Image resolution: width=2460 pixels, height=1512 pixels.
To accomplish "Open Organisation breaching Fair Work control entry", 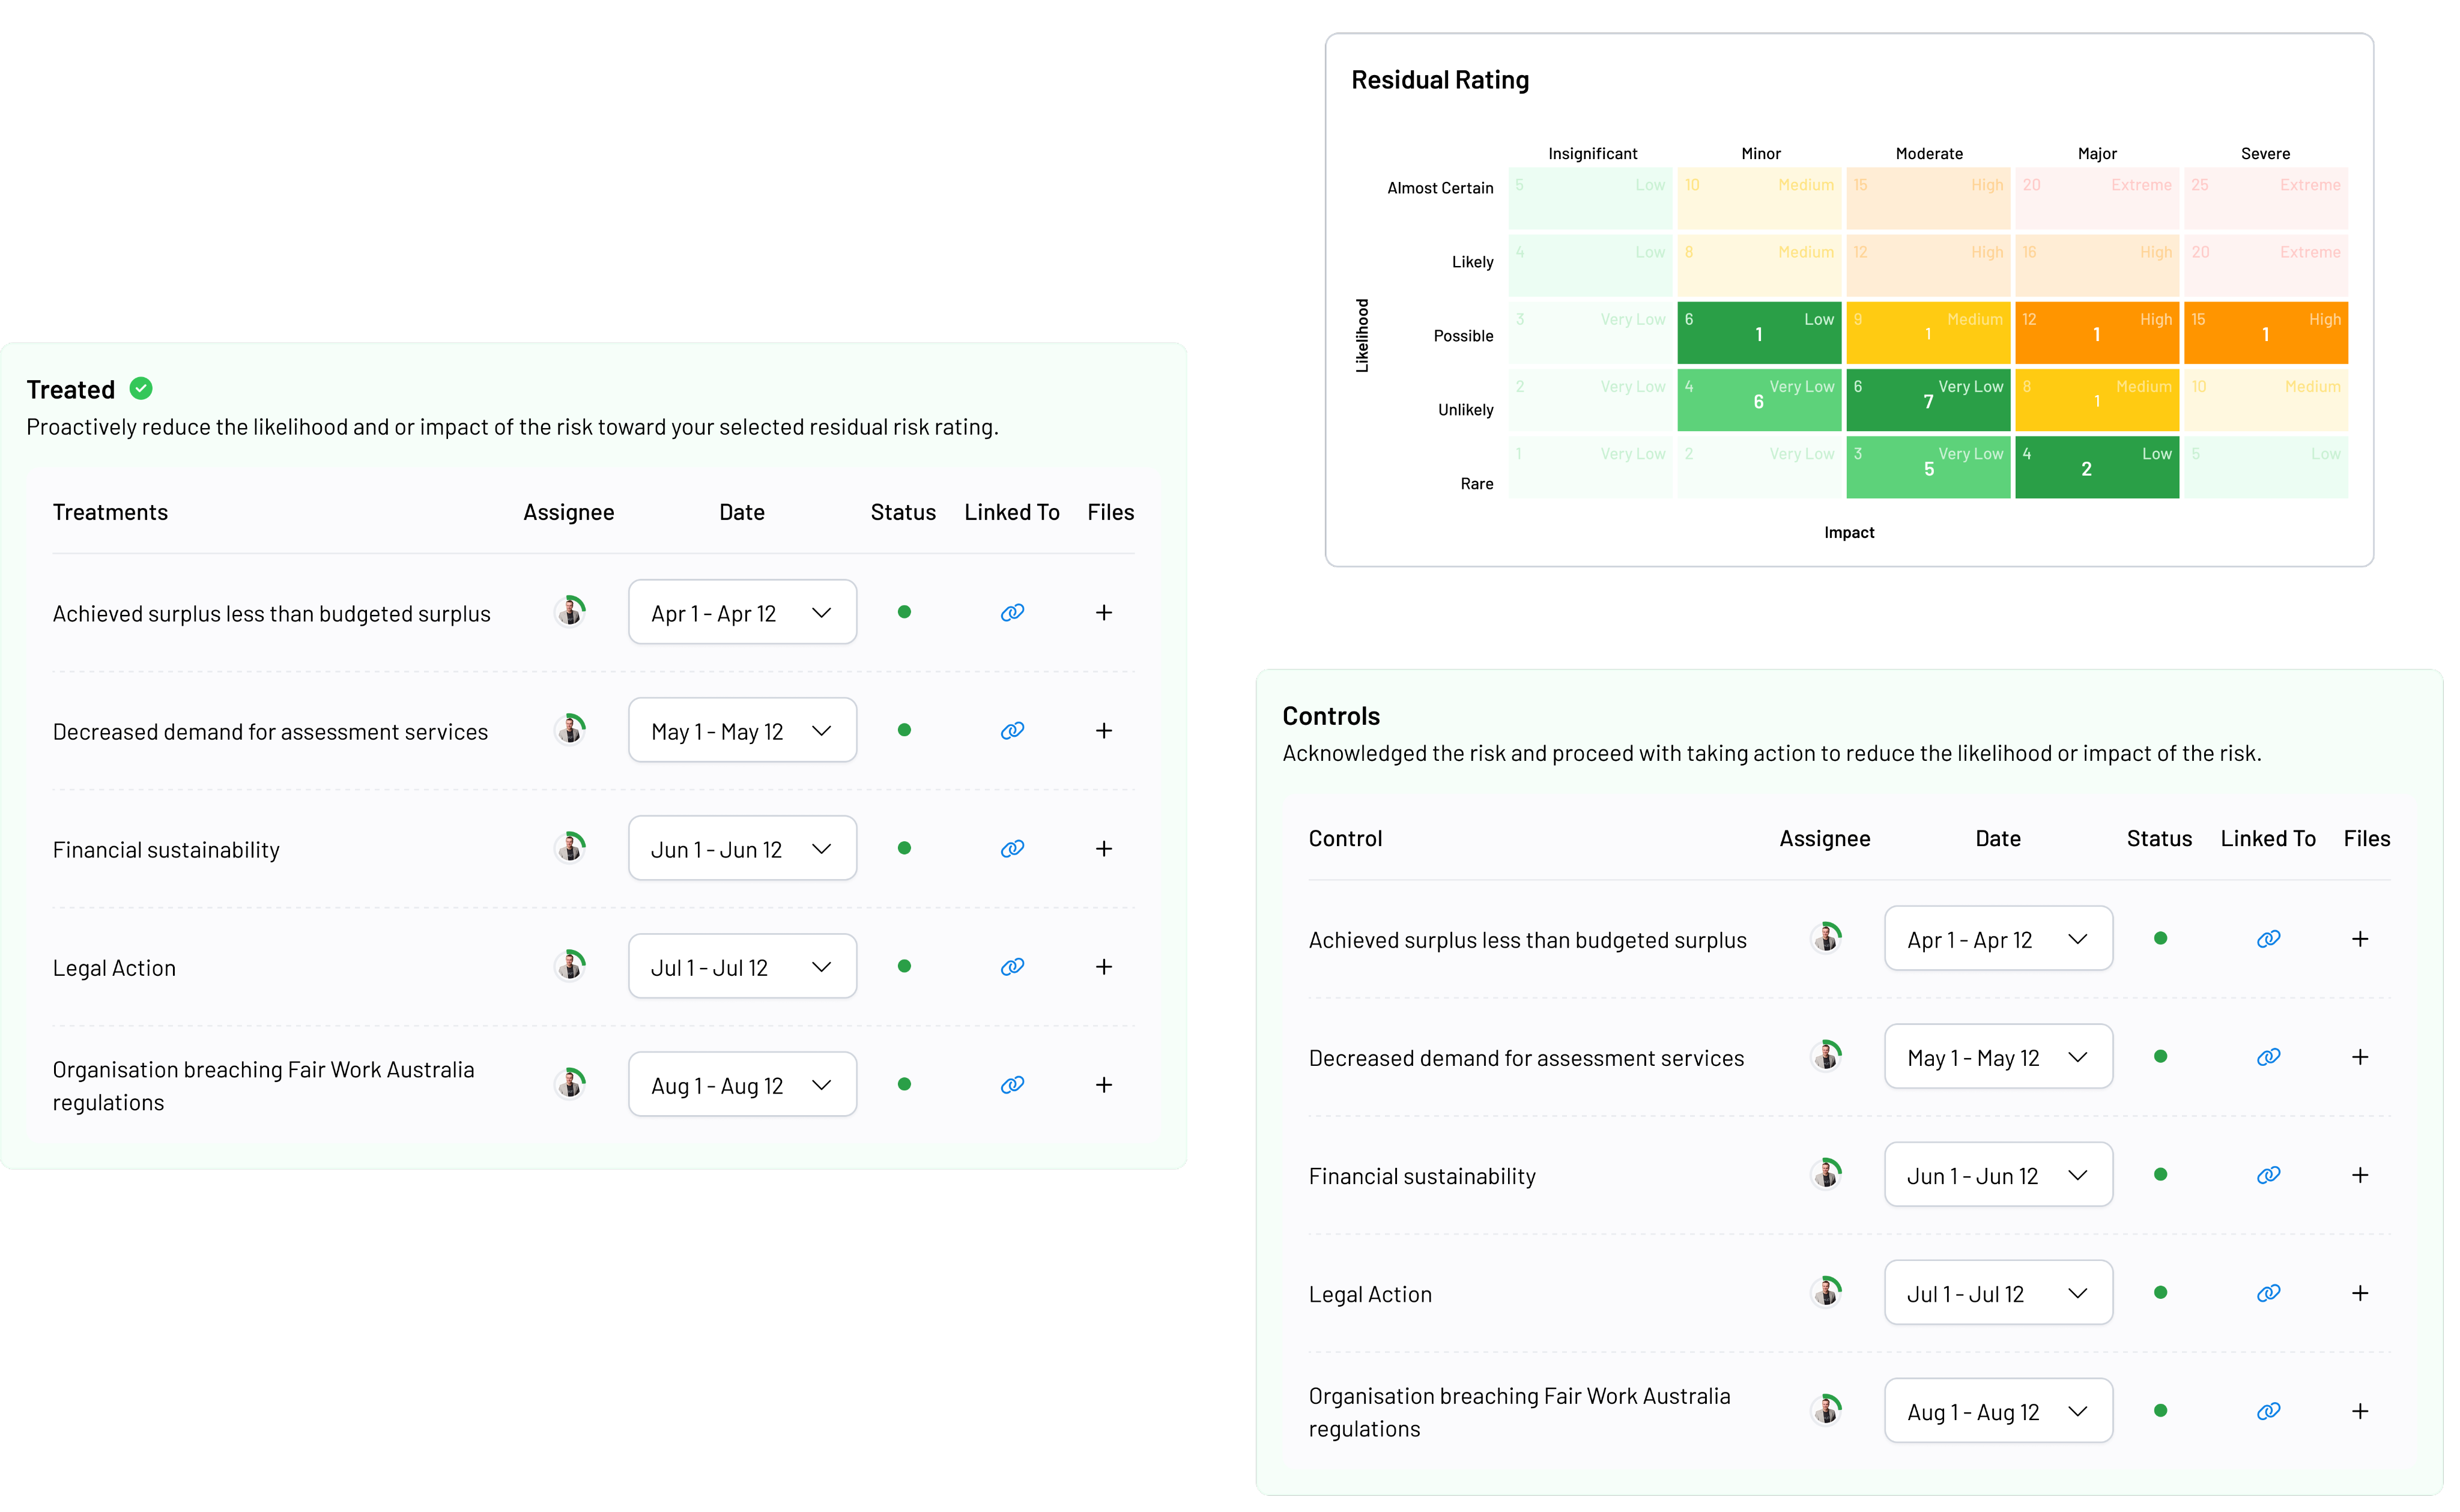I will pyautogui.click(x=1518, y=1411).
